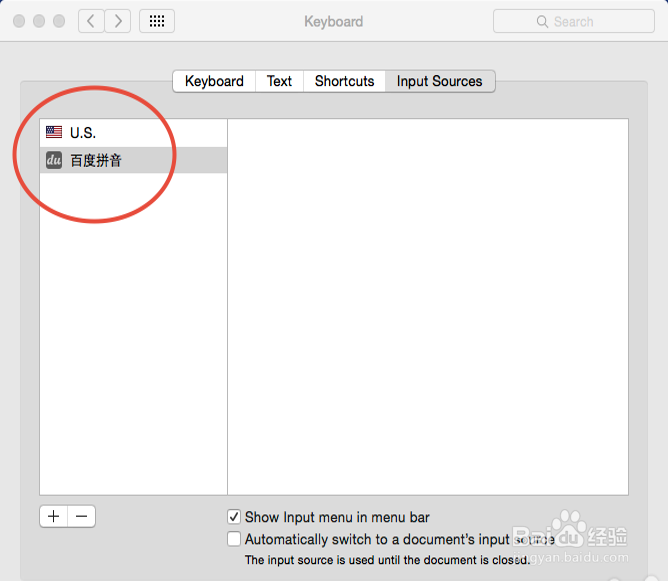Show all preferences grid icon
Image resolution: width=668 pixels, height=581 pixels.
click(157, 21)
